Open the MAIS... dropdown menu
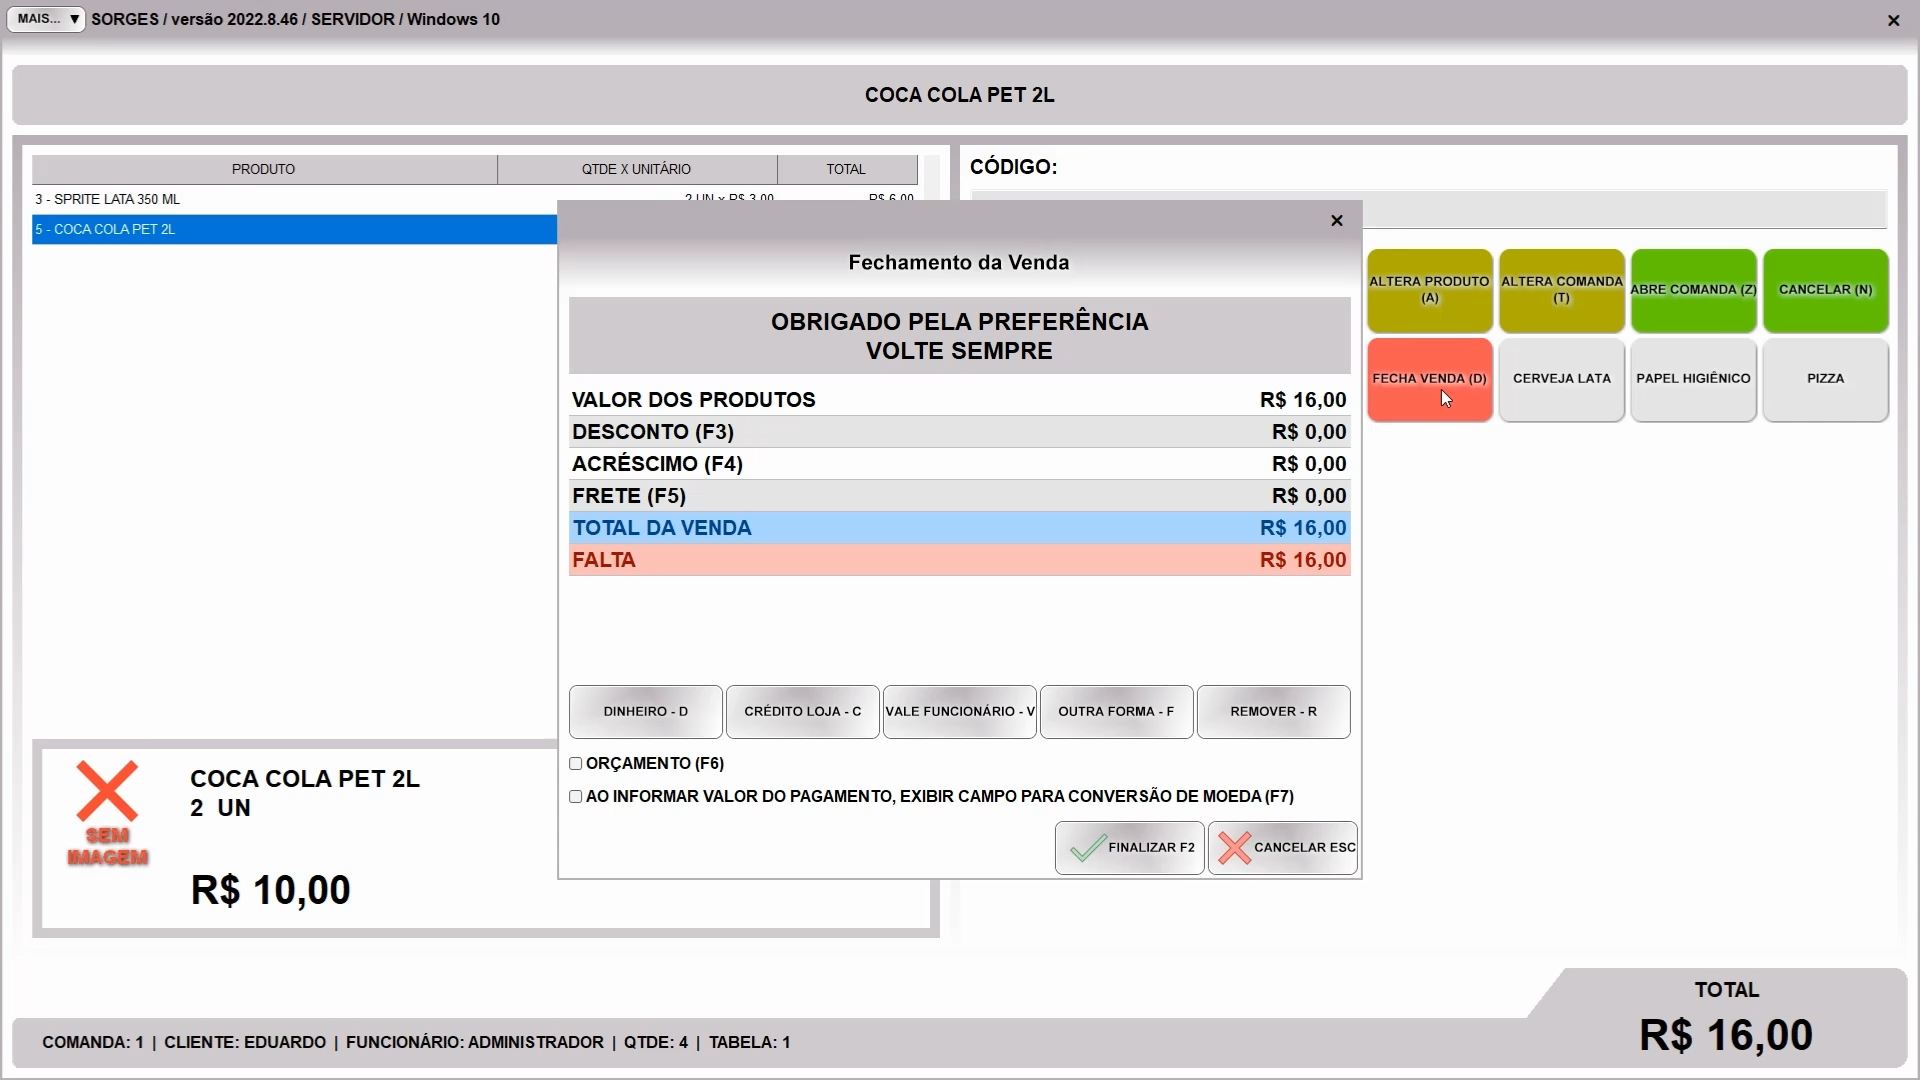The width and height of the screenshot is (1920, 1080). (46, 19)
